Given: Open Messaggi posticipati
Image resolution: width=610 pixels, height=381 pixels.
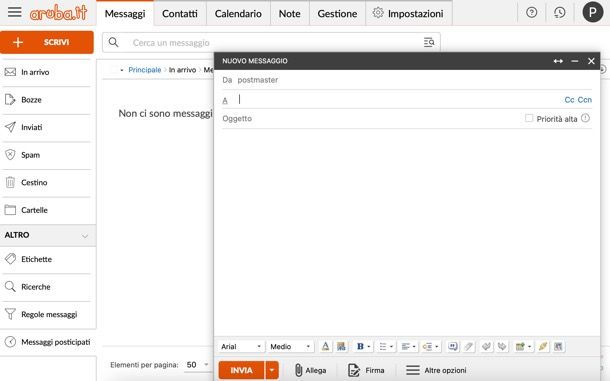Looking at the screenshot, I should coord(47,342).
